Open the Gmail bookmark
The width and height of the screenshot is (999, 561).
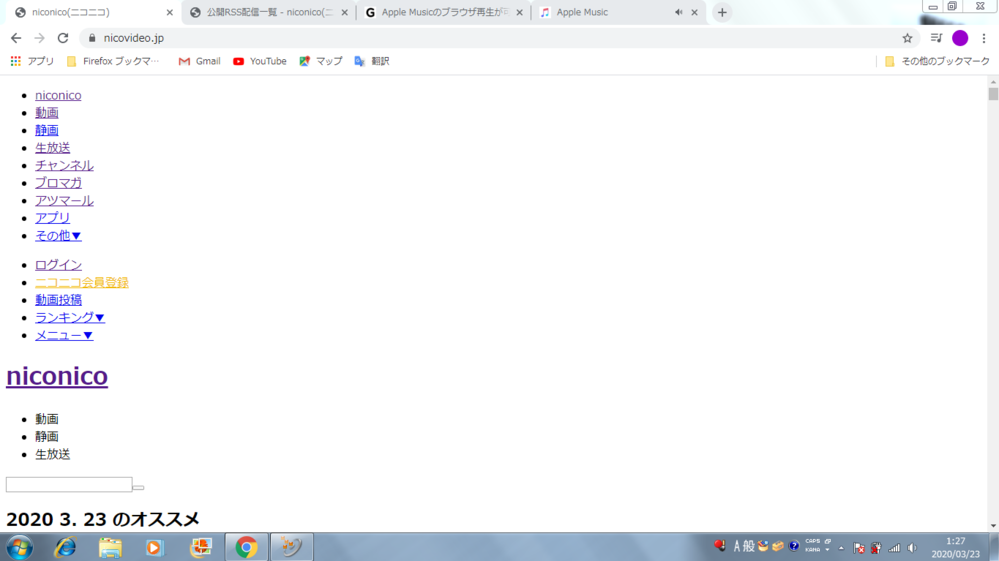199,61
